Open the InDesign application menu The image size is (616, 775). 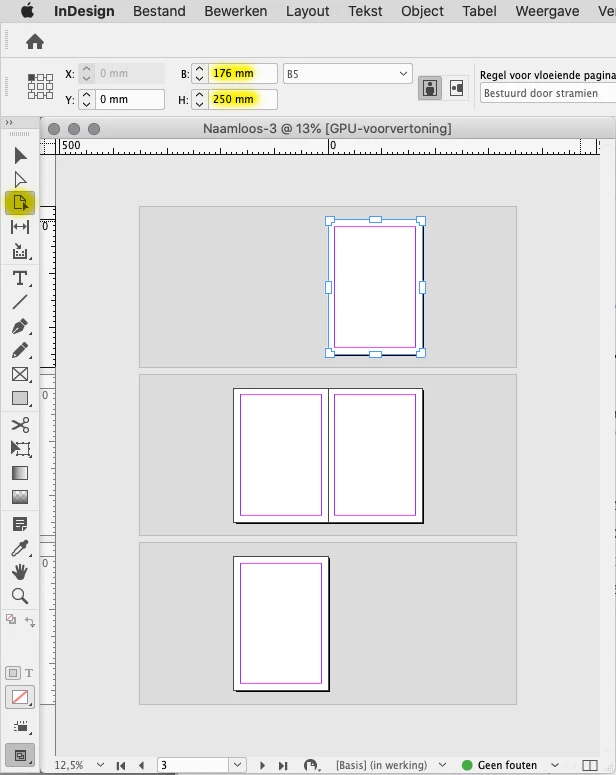(84, 11)
